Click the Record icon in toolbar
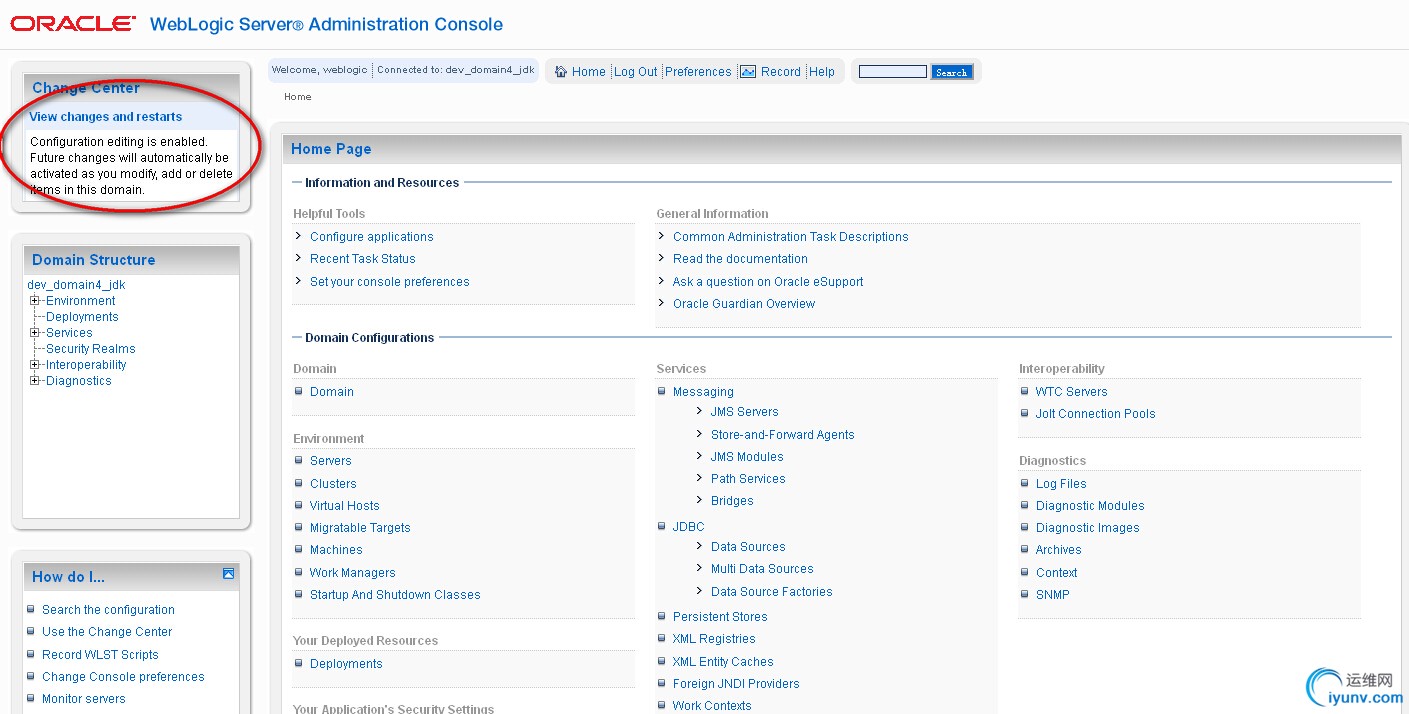Viewport: 1409px width, 714px height. [x=747, y=72]
